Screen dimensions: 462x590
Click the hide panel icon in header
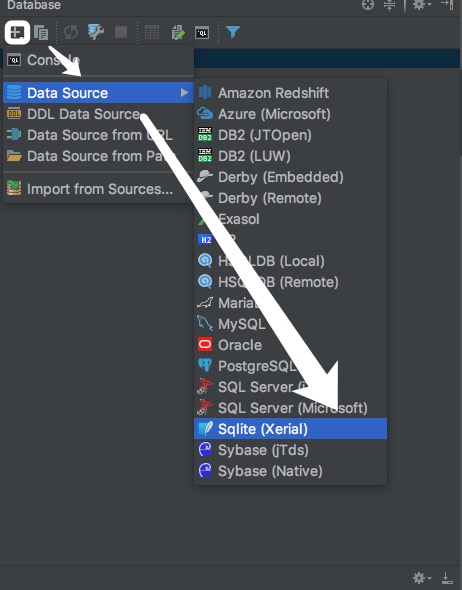[447, 5]
